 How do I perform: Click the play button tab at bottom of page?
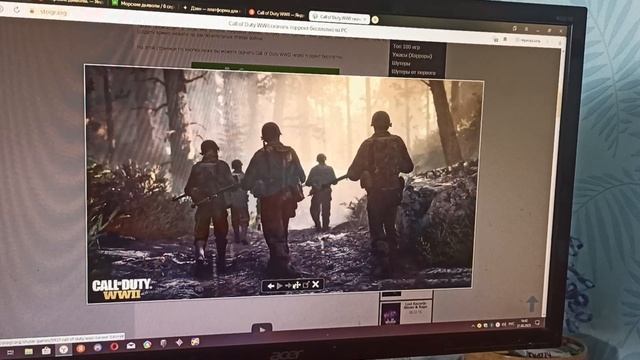pos(262,329)
